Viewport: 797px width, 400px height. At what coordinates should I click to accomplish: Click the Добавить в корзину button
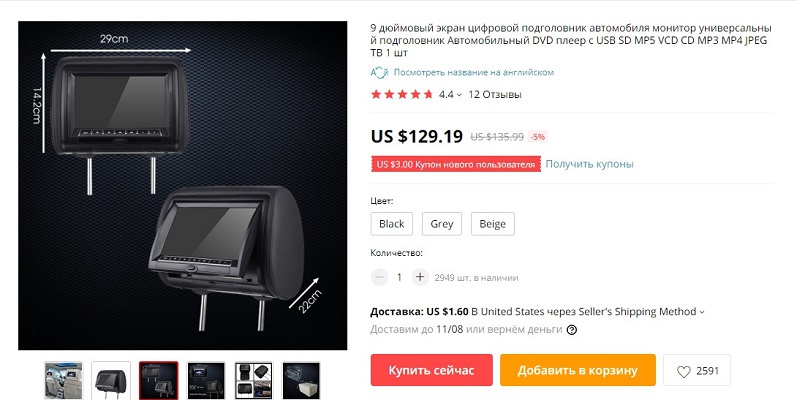pyautogui.click(x=577, y=370)
